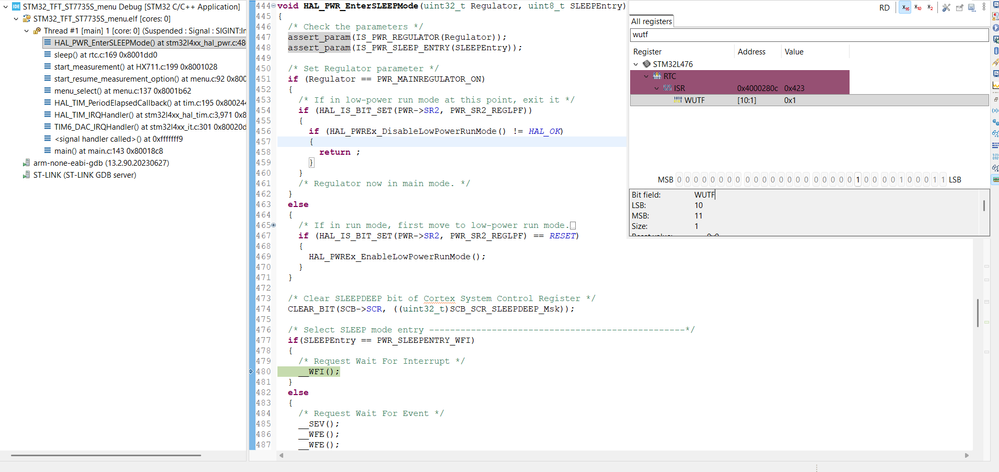This screenshot has height=472, width=999.
Task: Select hexadecimal number format icon
Action: (x=906, y=8)
